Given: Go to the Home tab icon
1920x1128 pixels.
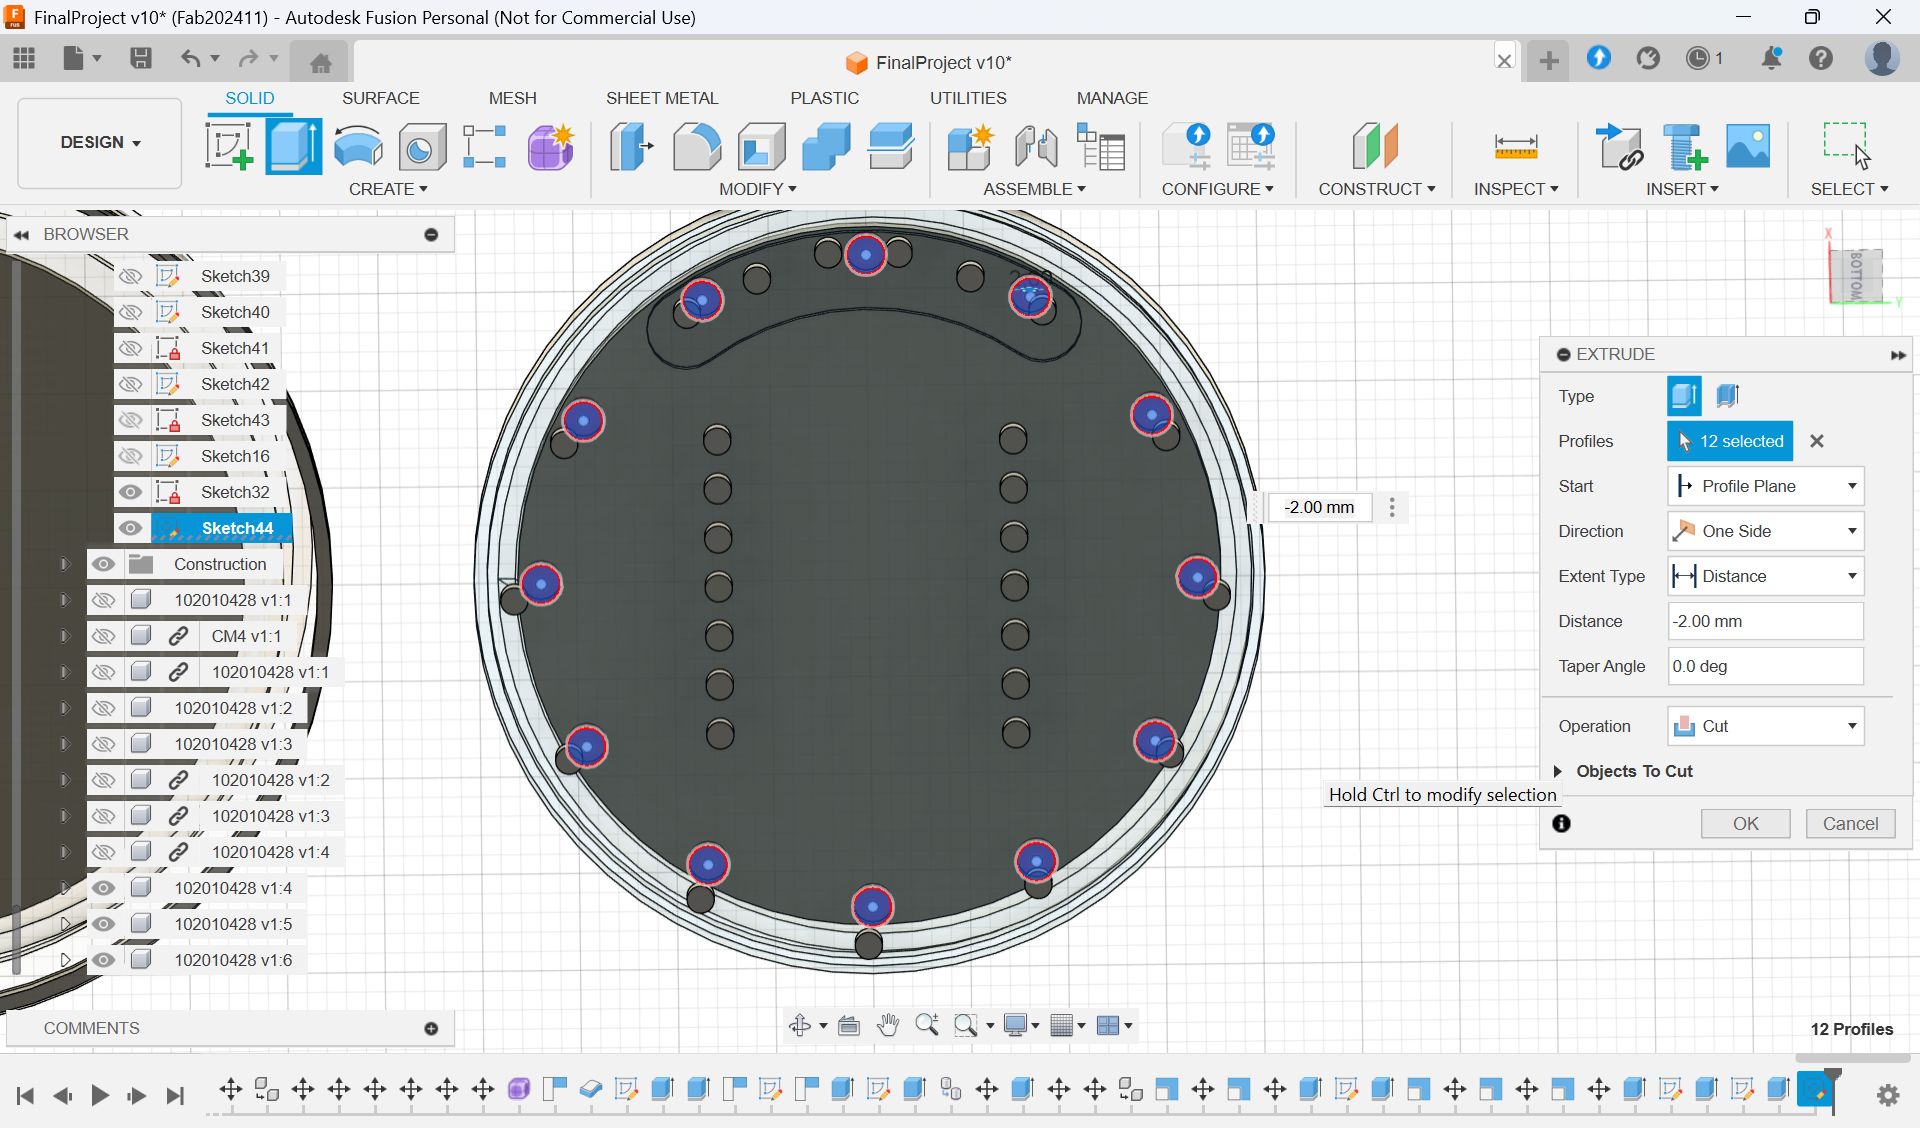Looking at the screenshot, I should click(320, 63).
